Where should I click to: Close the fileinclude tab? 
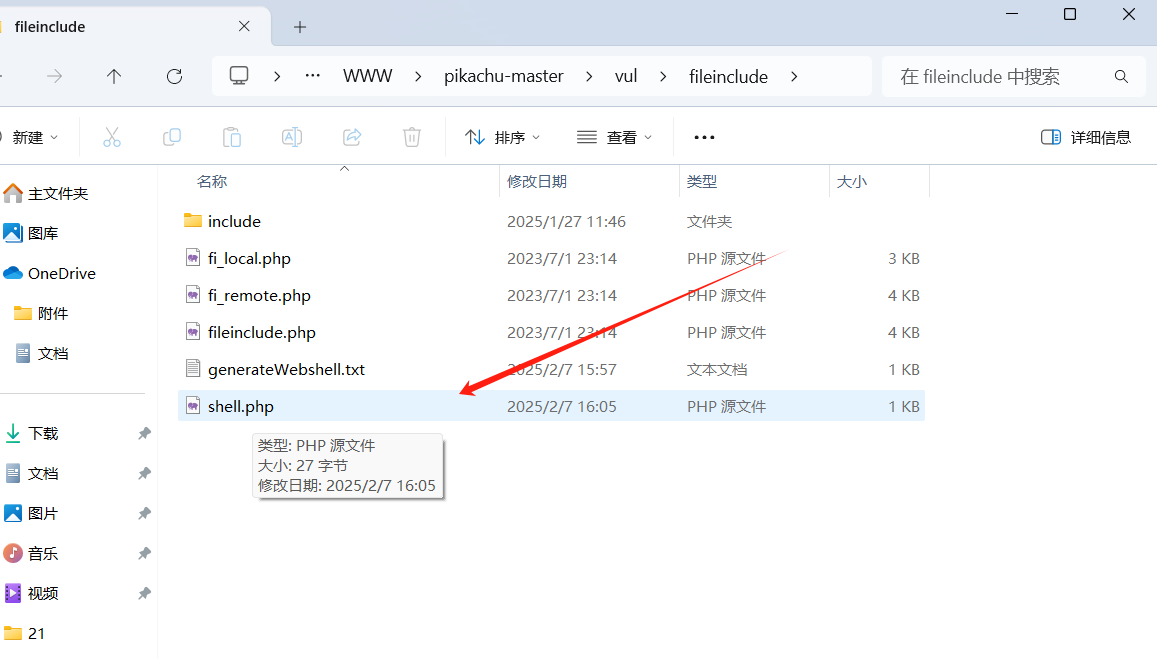pos(244,27)
